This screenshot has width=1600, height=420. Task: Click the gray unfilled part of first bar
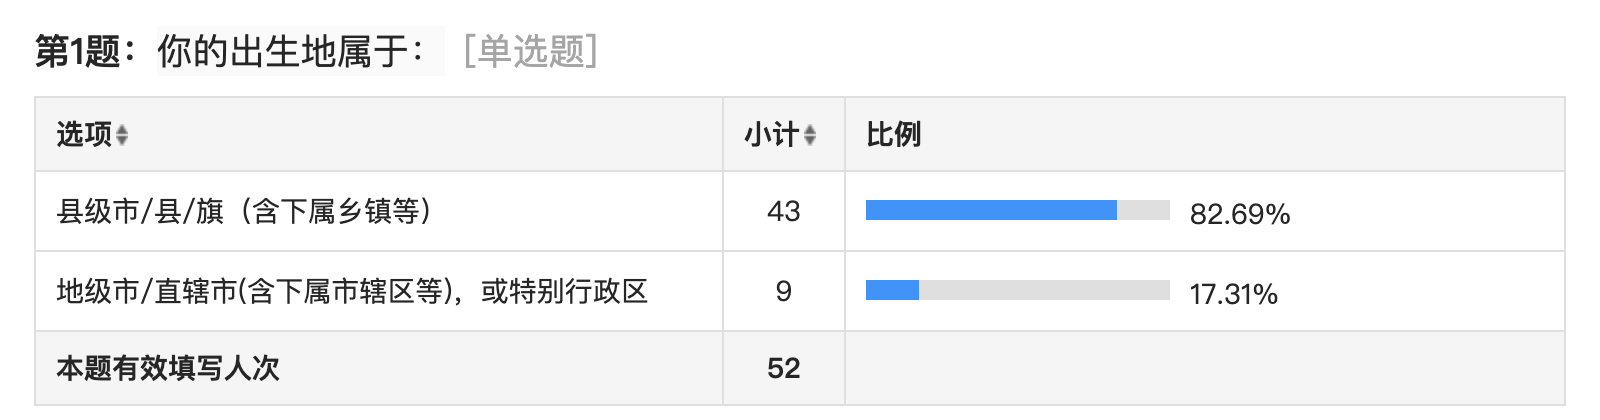point(1143,210)
